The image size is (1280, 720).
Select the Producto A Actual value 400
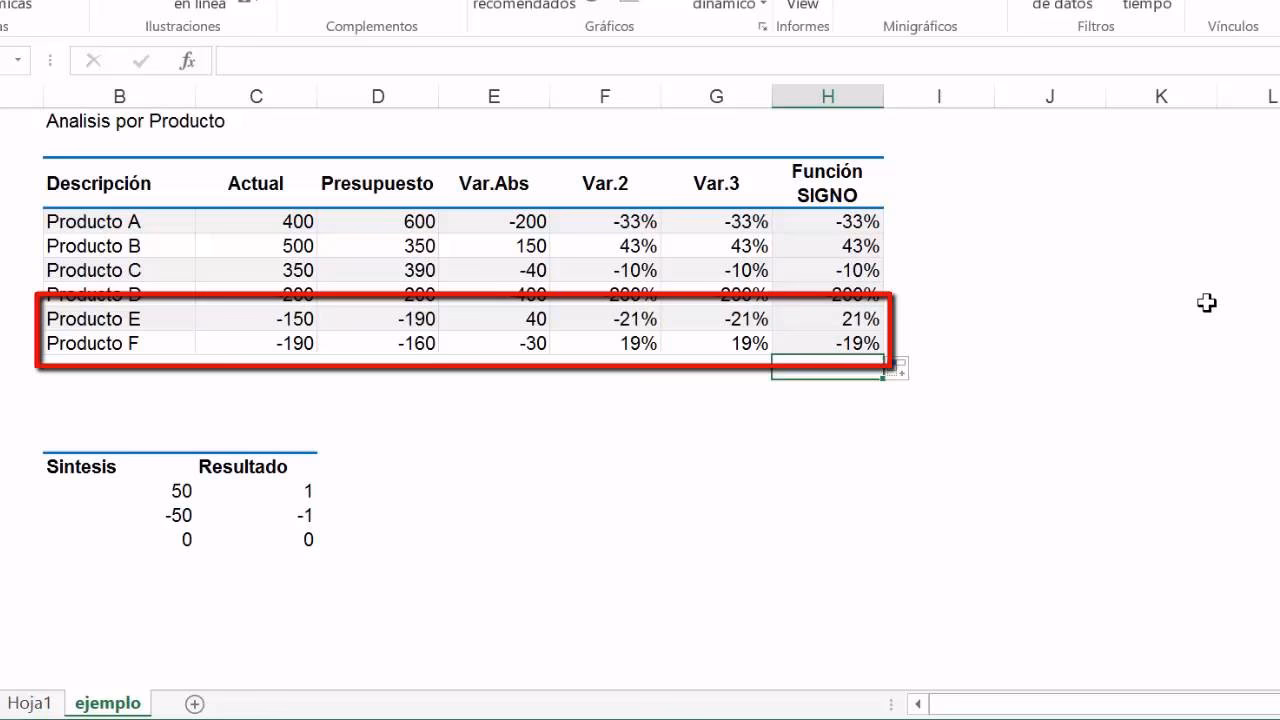point(256,222)
